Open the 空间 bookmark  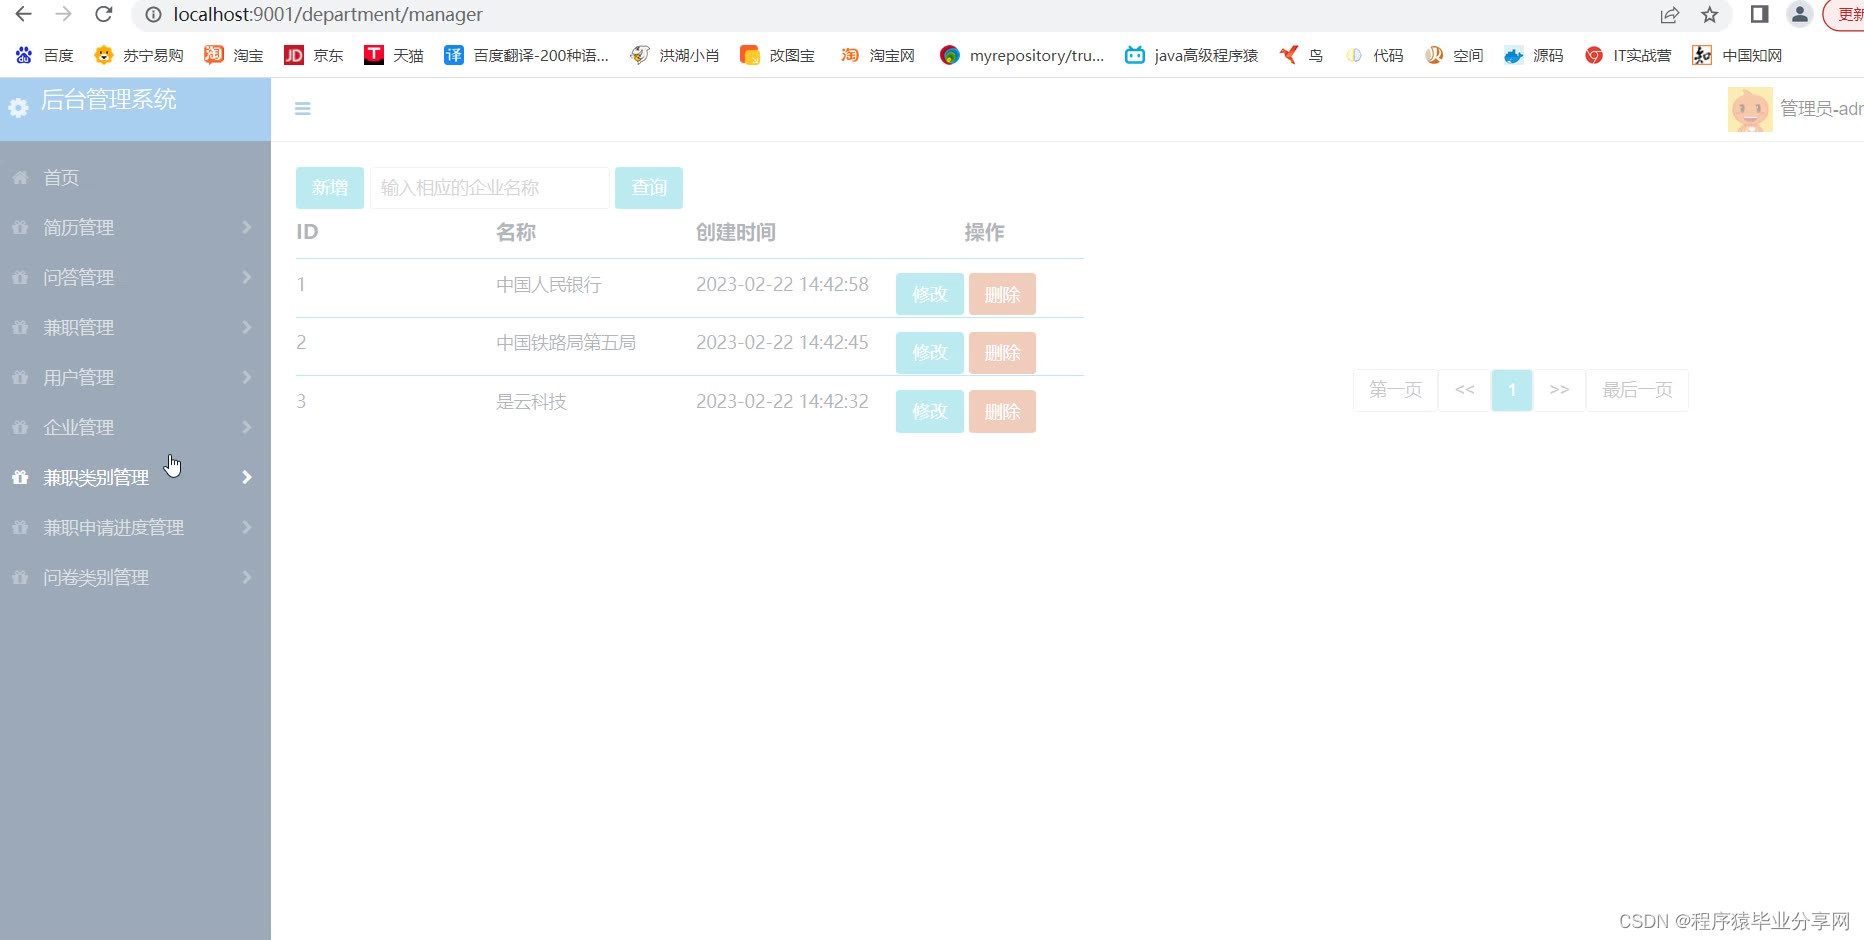[x=1453, y=55]
